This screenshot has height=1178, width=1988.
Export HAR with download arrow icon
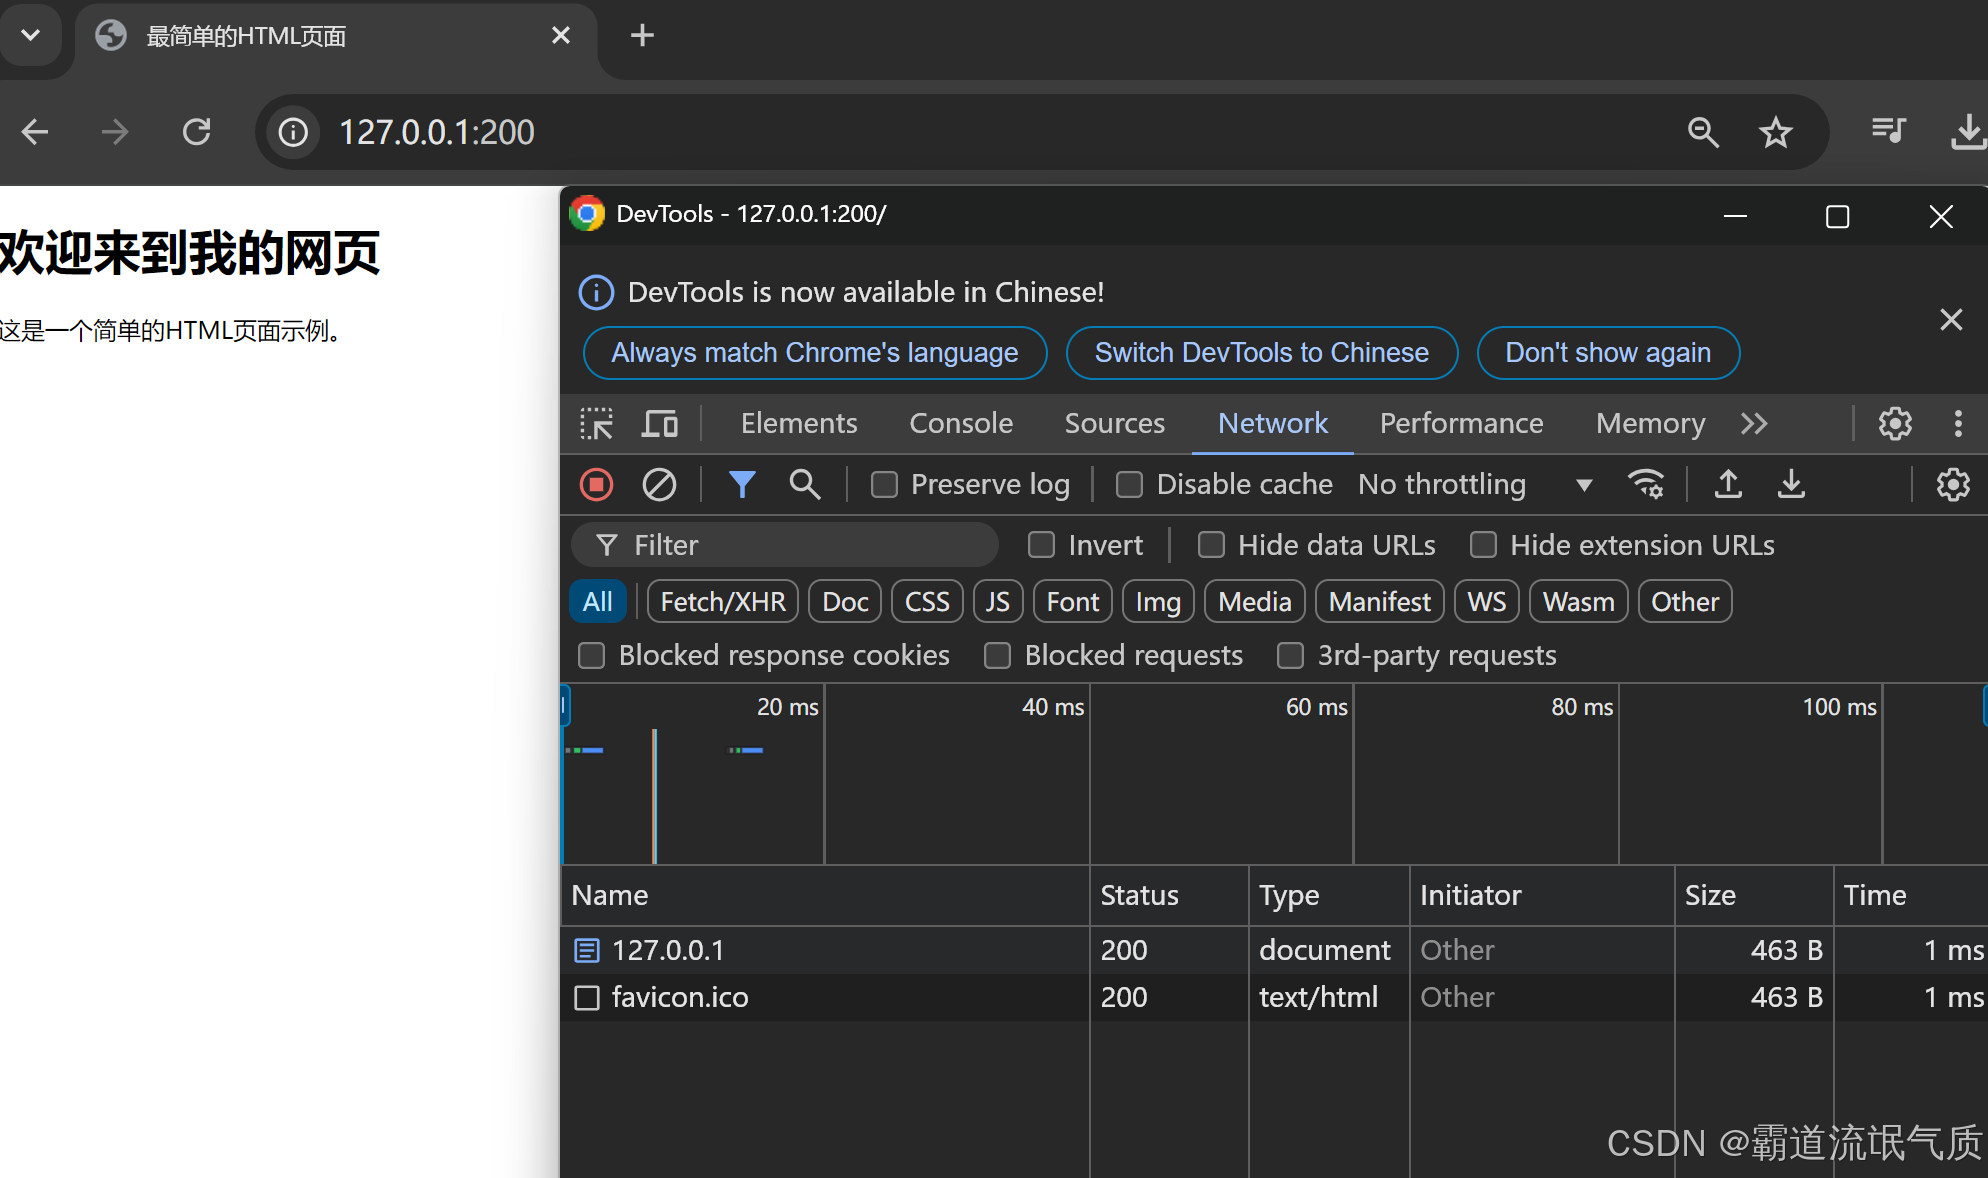[x=1791, y=485]
